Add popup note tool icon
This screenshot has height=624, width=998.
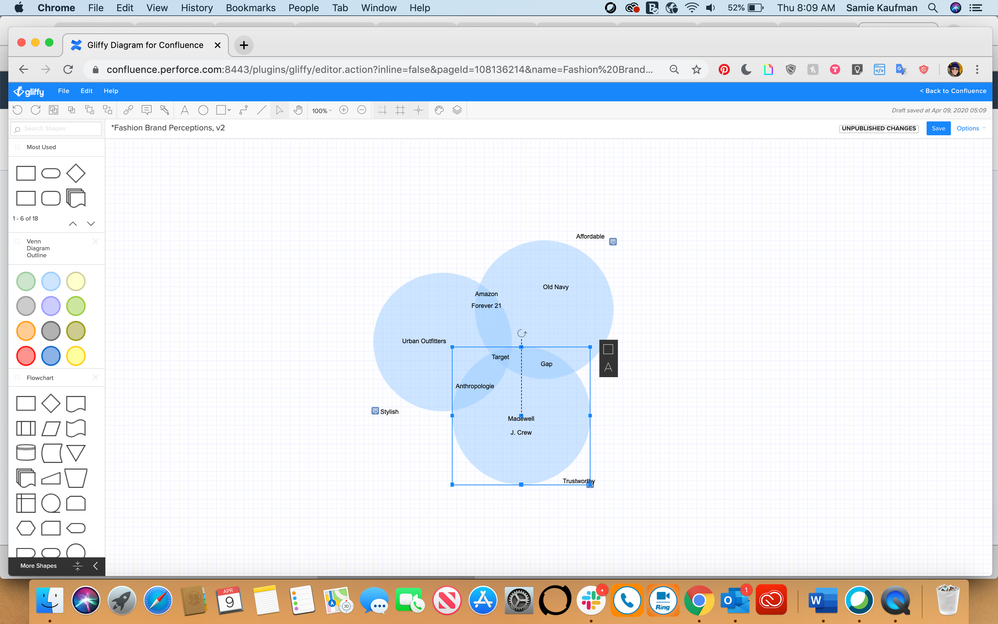tap(146, 110)
